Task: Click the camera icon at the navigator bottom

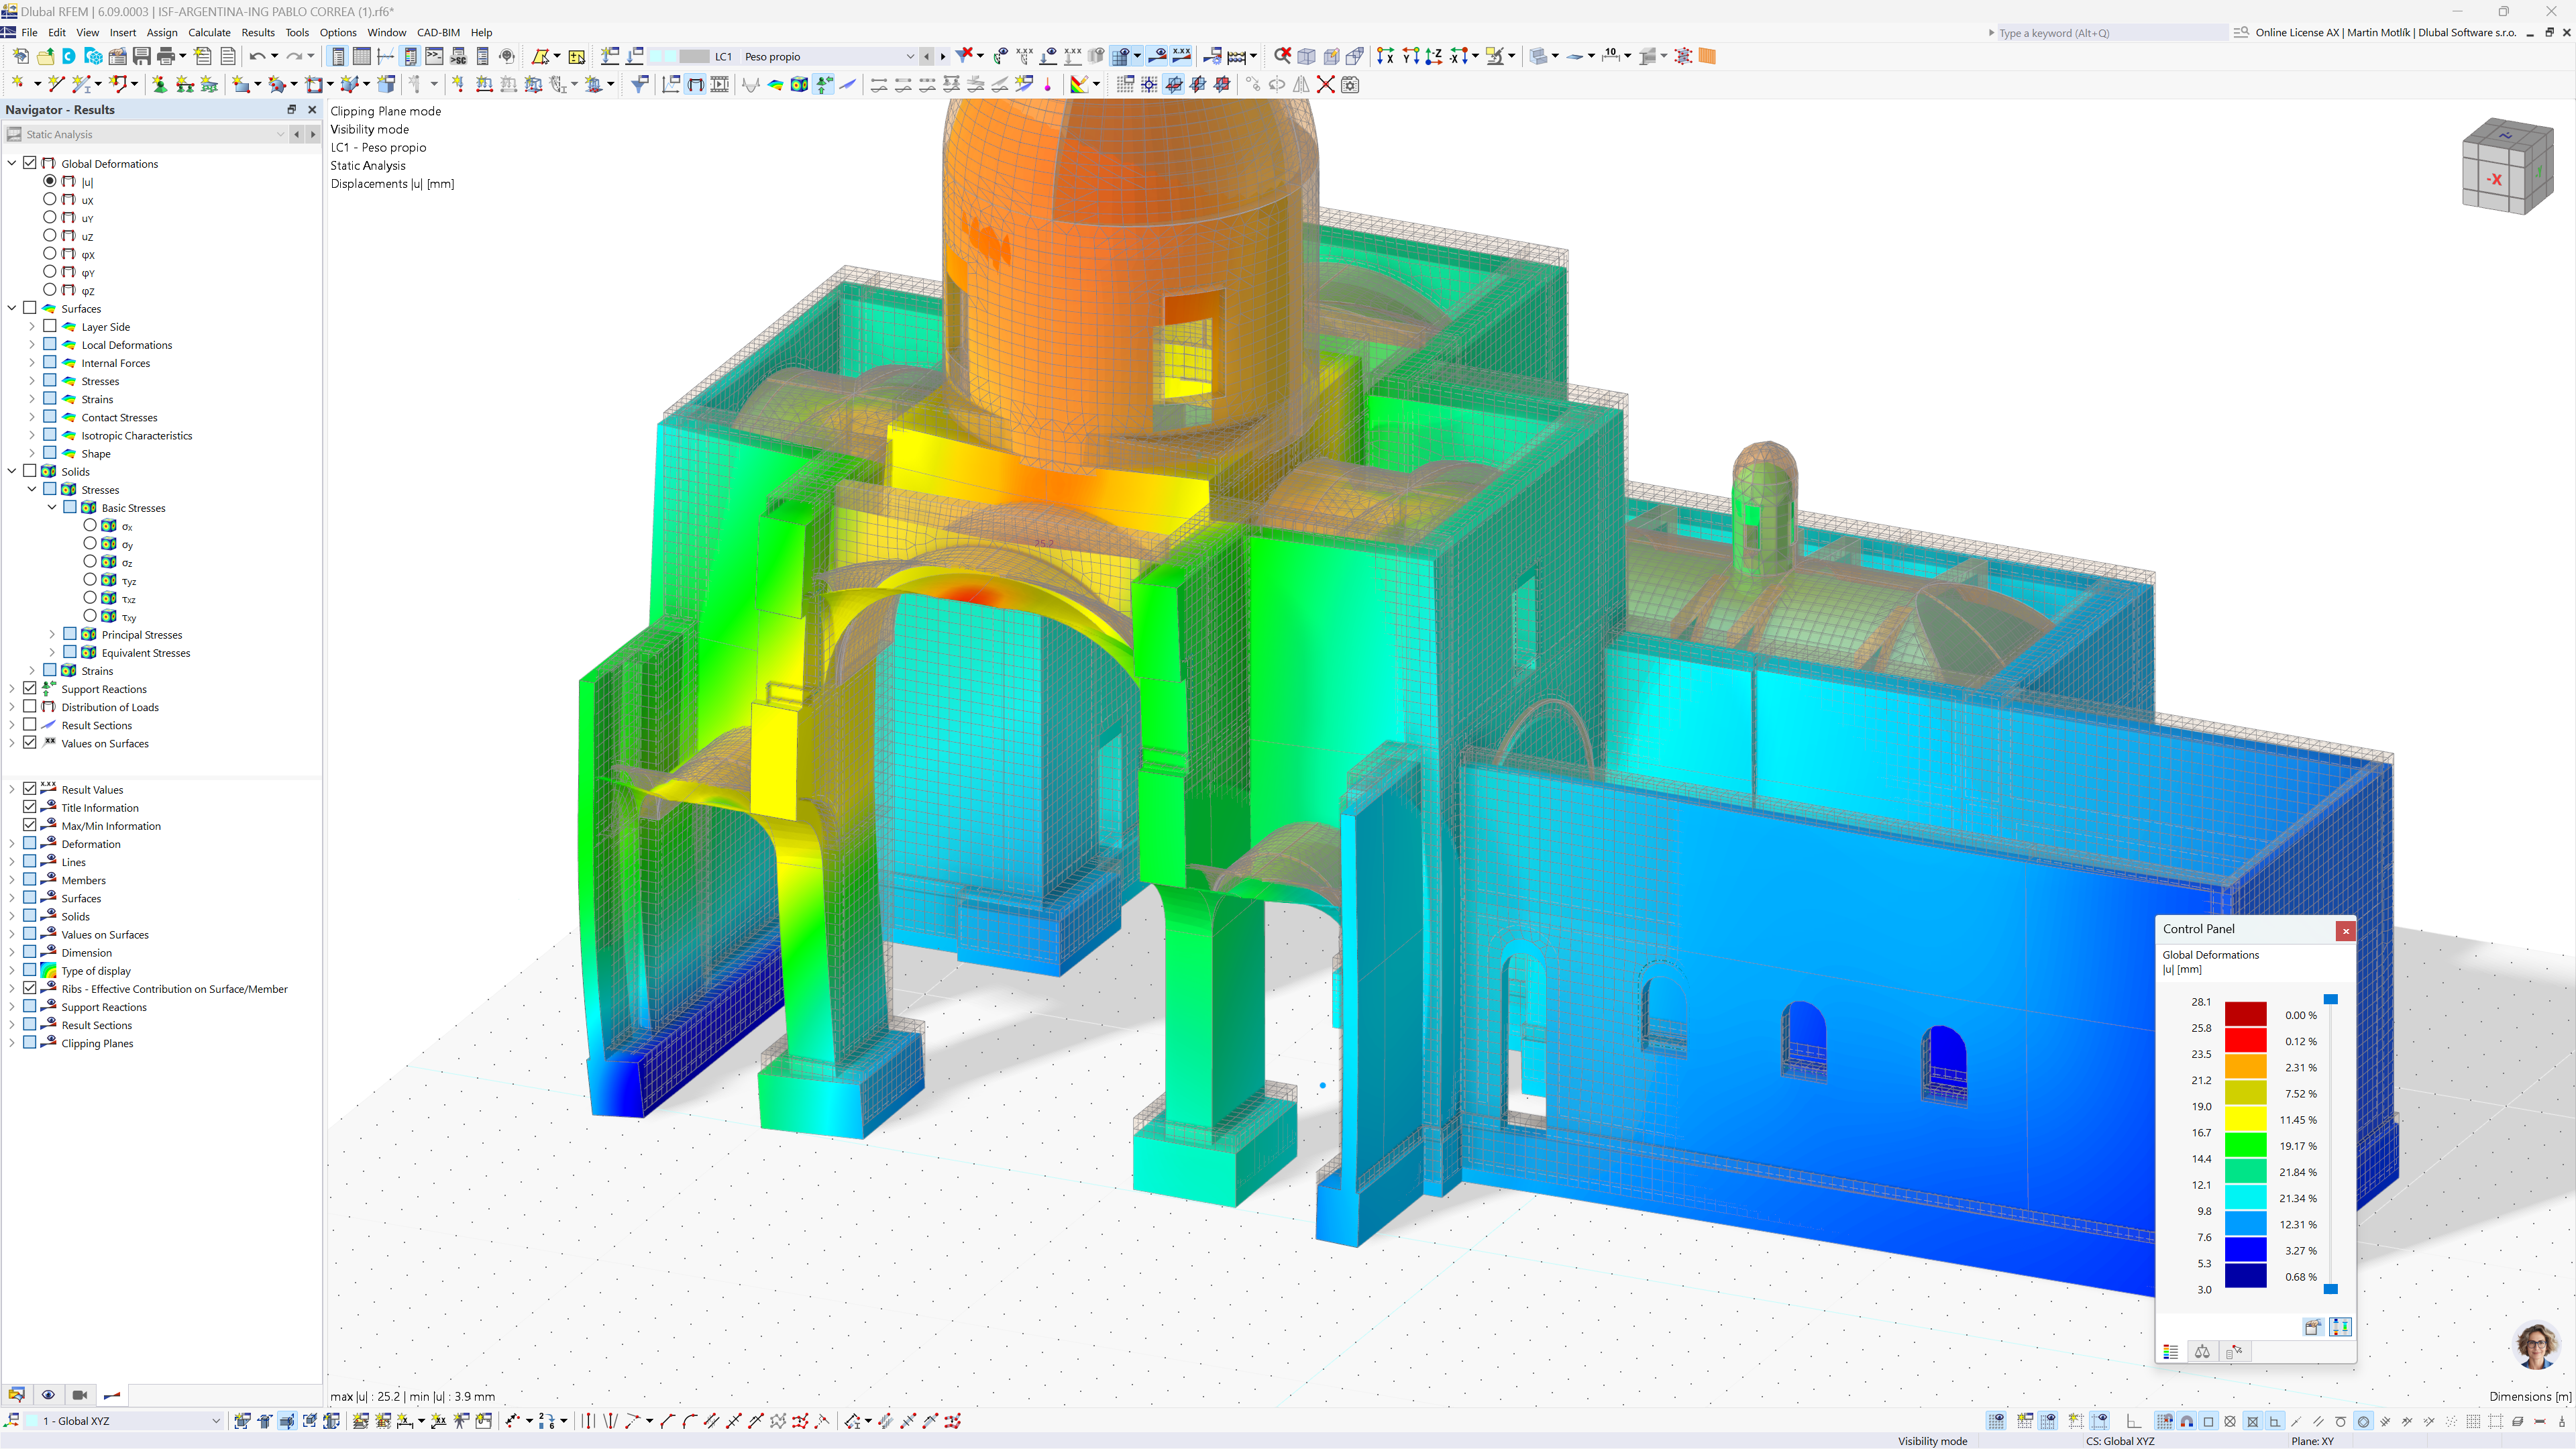Action: point(80,1395)
